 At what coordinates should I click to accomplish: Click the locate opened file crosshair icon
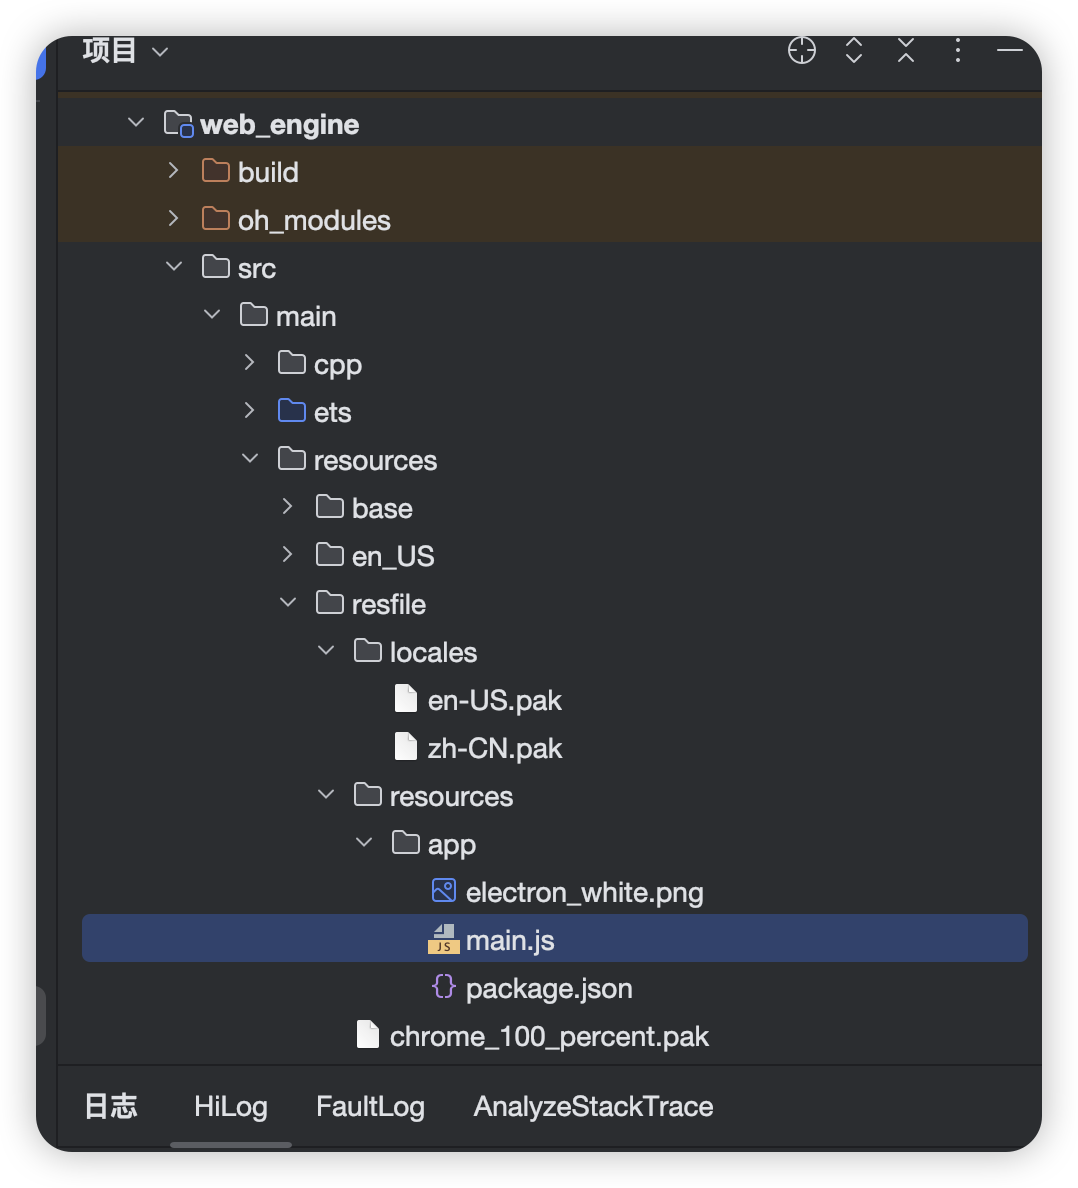click(802, 50)
